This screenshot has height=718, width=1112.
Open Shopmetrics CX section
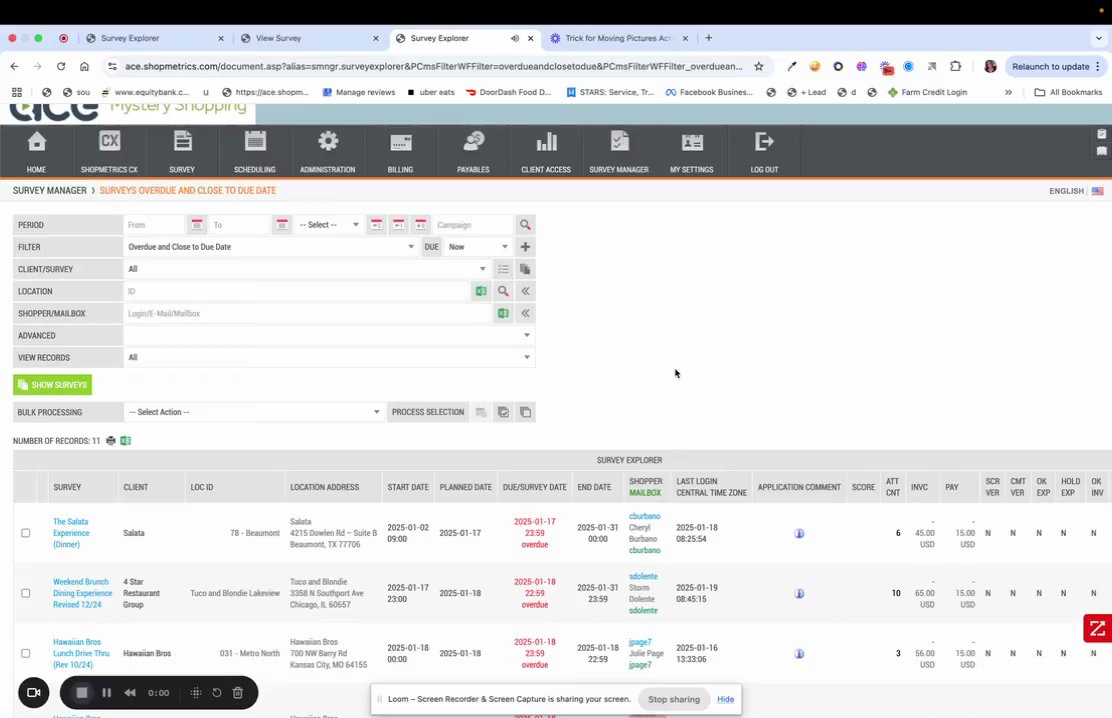(x=109, y=151)
